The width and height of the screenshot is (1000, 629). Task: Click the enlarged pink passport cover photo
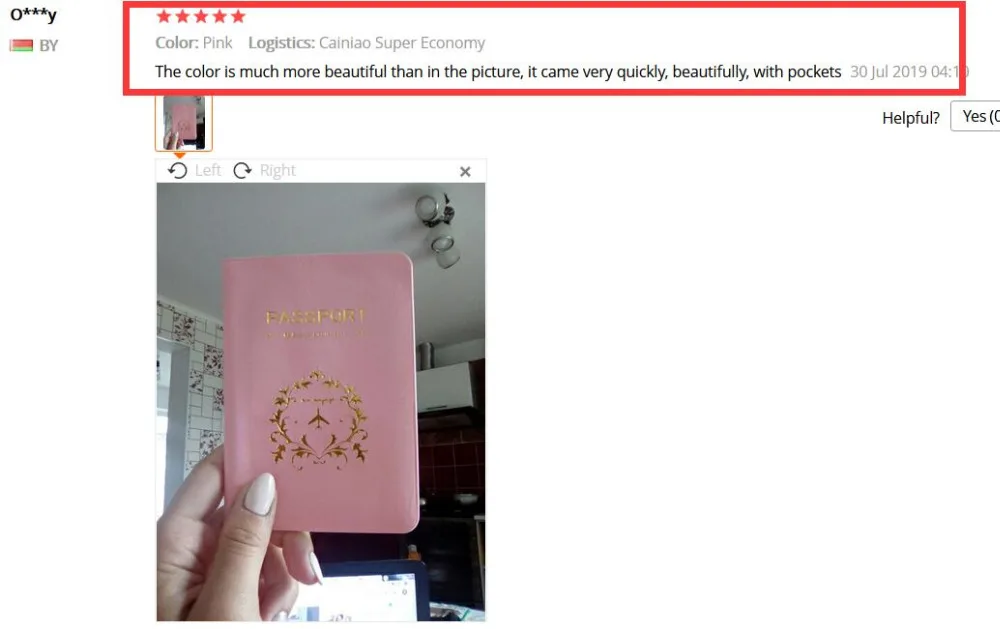coord(321,402)
